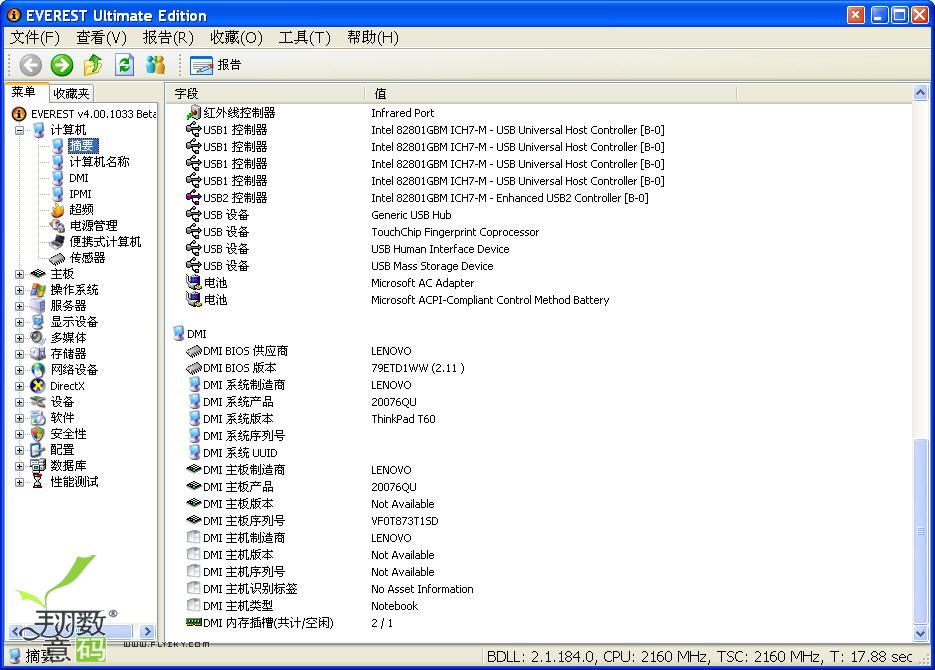Select the USB Mass Storage Device row
This screenshot has height=670, width=935.
pyautogui.click(x=432, y=266)
